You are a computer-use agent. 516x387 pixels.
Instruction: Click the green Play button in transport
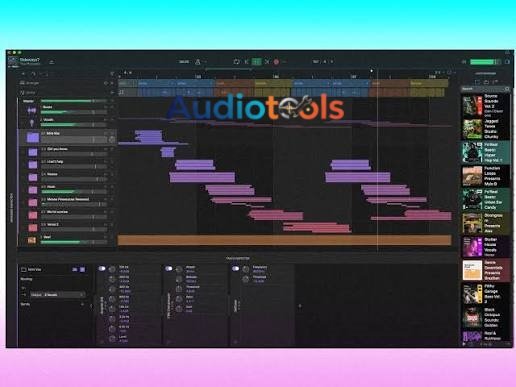point(256,62)
